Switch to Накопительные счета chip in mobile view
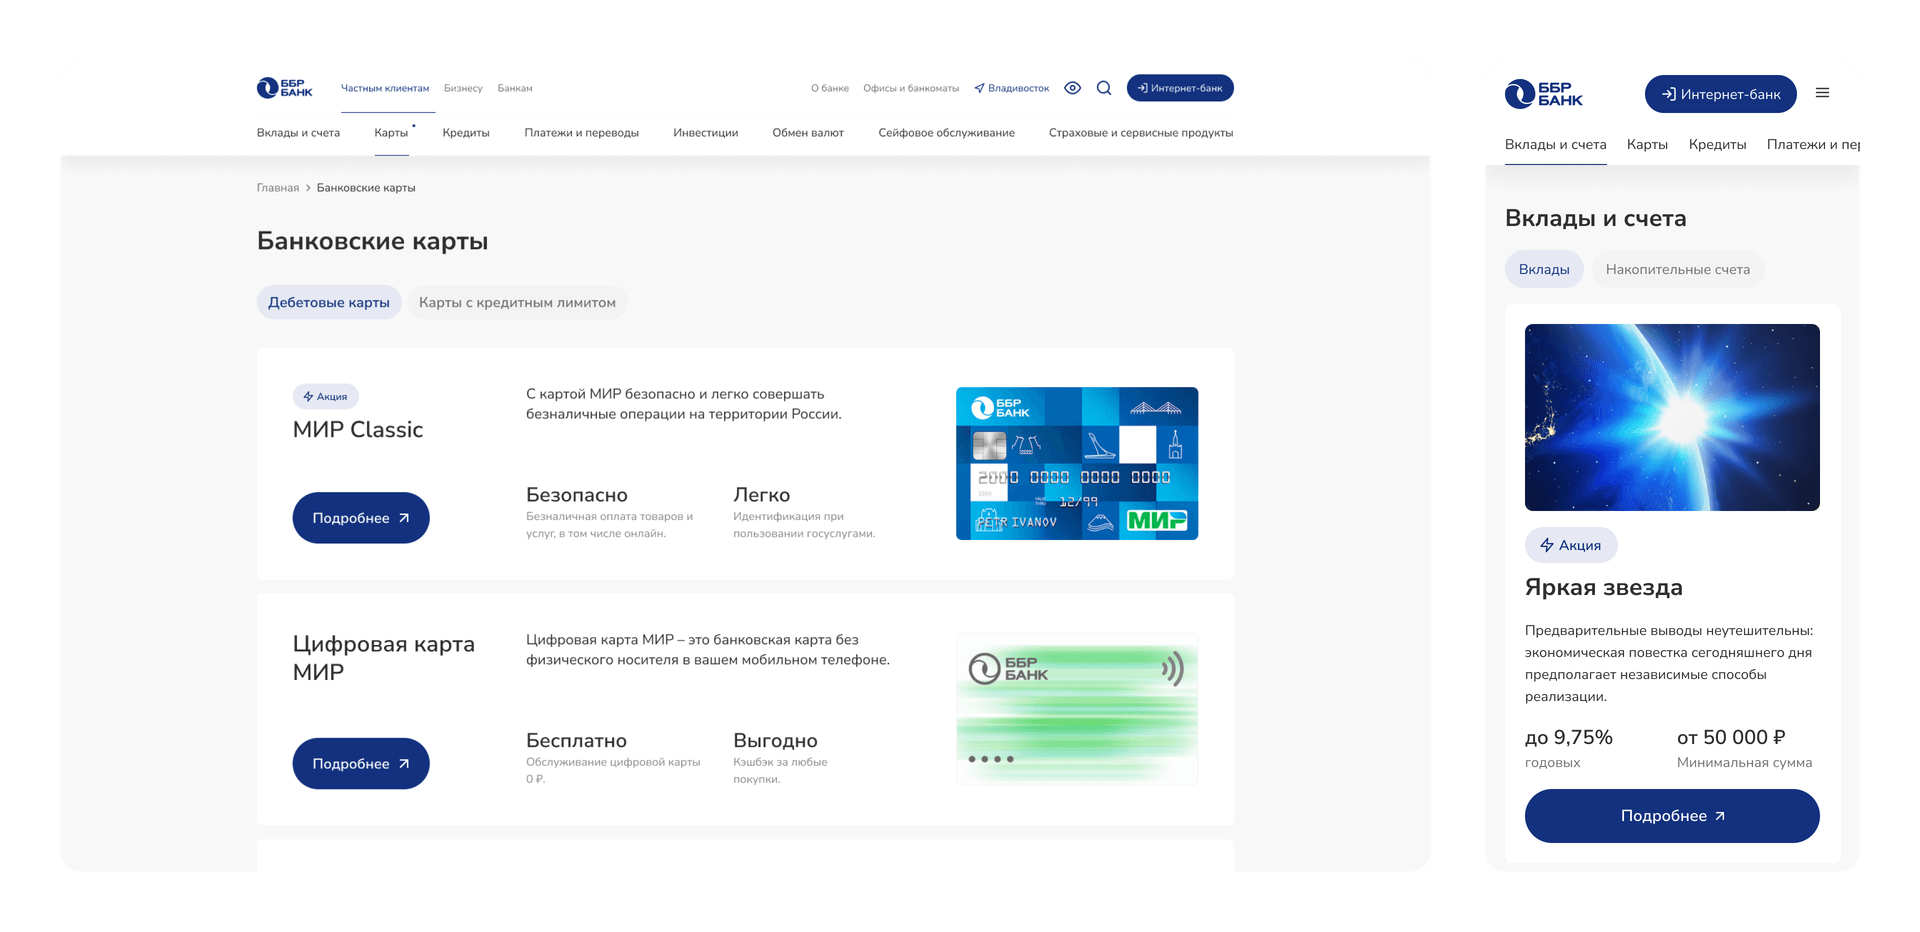This screenshot has height=932, width=1920. pyautogui.click(x=1677, y=269)
